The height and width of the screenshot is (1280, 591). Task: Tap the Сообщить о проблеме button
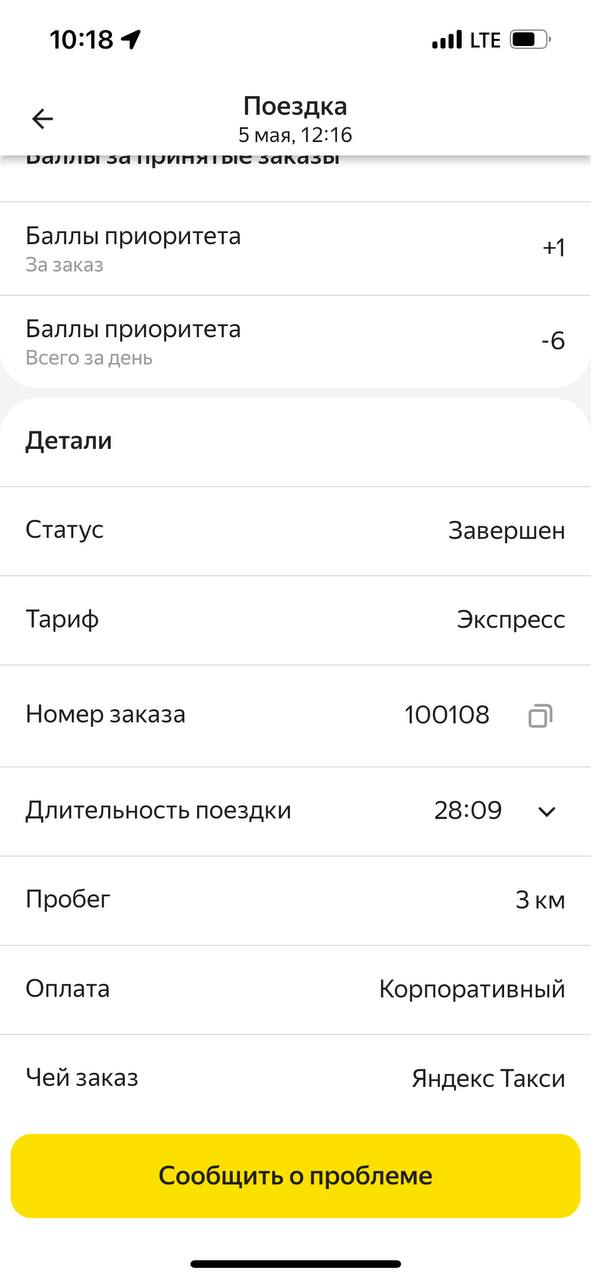click(x=295, y=1175)
